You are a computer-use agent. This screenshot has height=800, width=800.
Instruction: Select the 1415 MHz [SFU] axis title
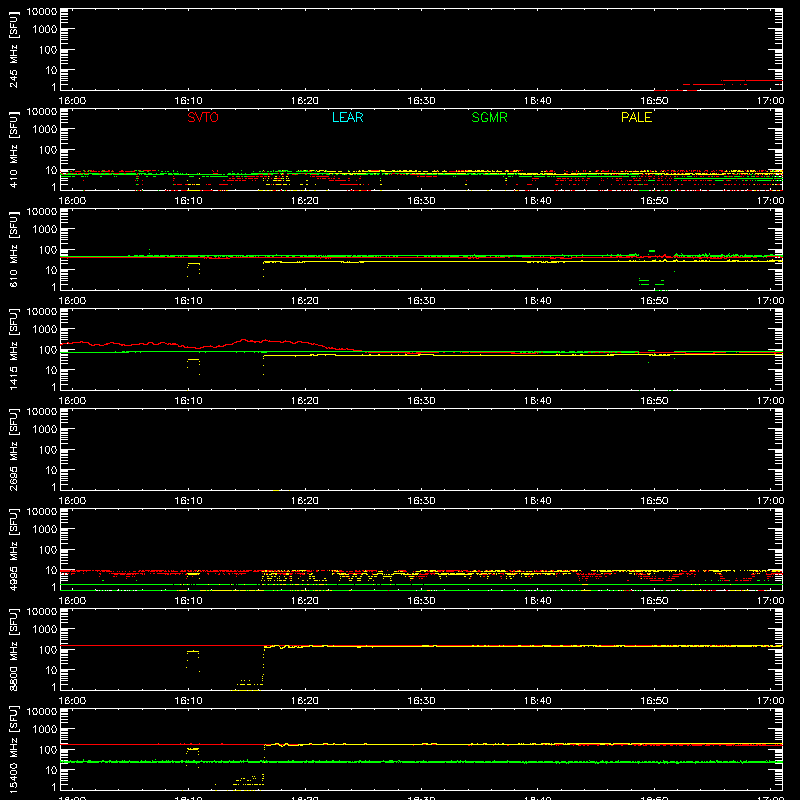(x=13, y=349)
